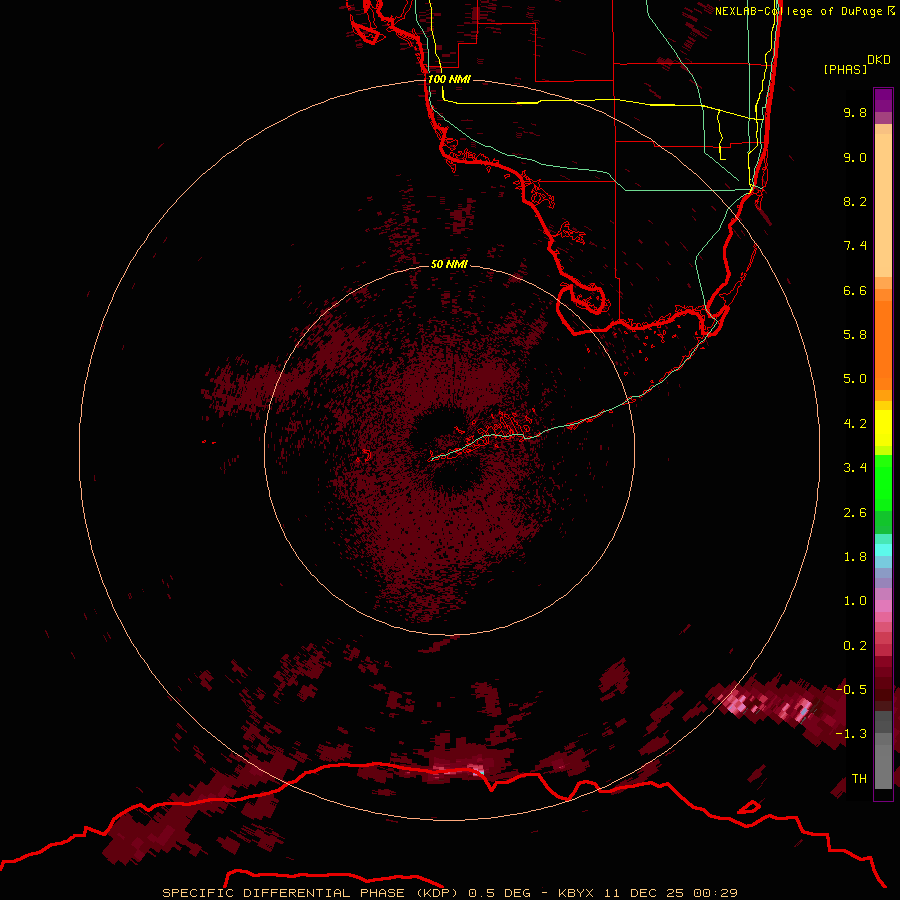Pick the bright yellow color bar segment
Image resolution: width=900 pixels, height=900 pixels.
(883, 428)
